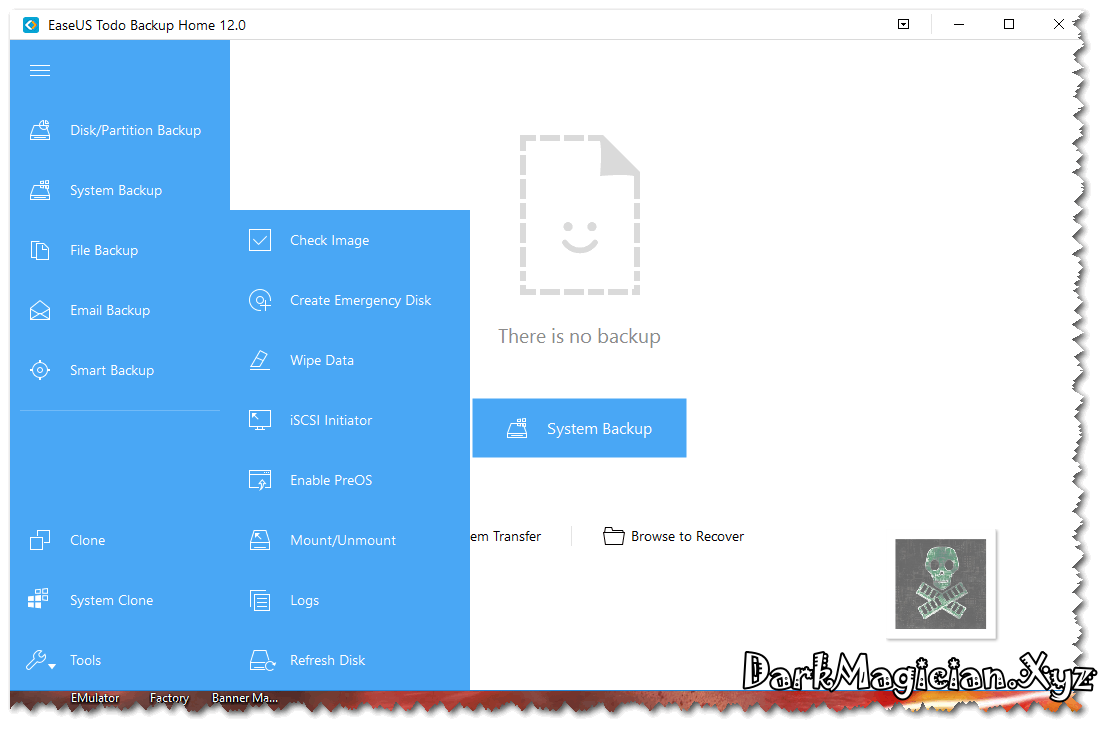1101x729 pixels.
Task: Click the EaseUS app logo icon
Action: point(31,25)
